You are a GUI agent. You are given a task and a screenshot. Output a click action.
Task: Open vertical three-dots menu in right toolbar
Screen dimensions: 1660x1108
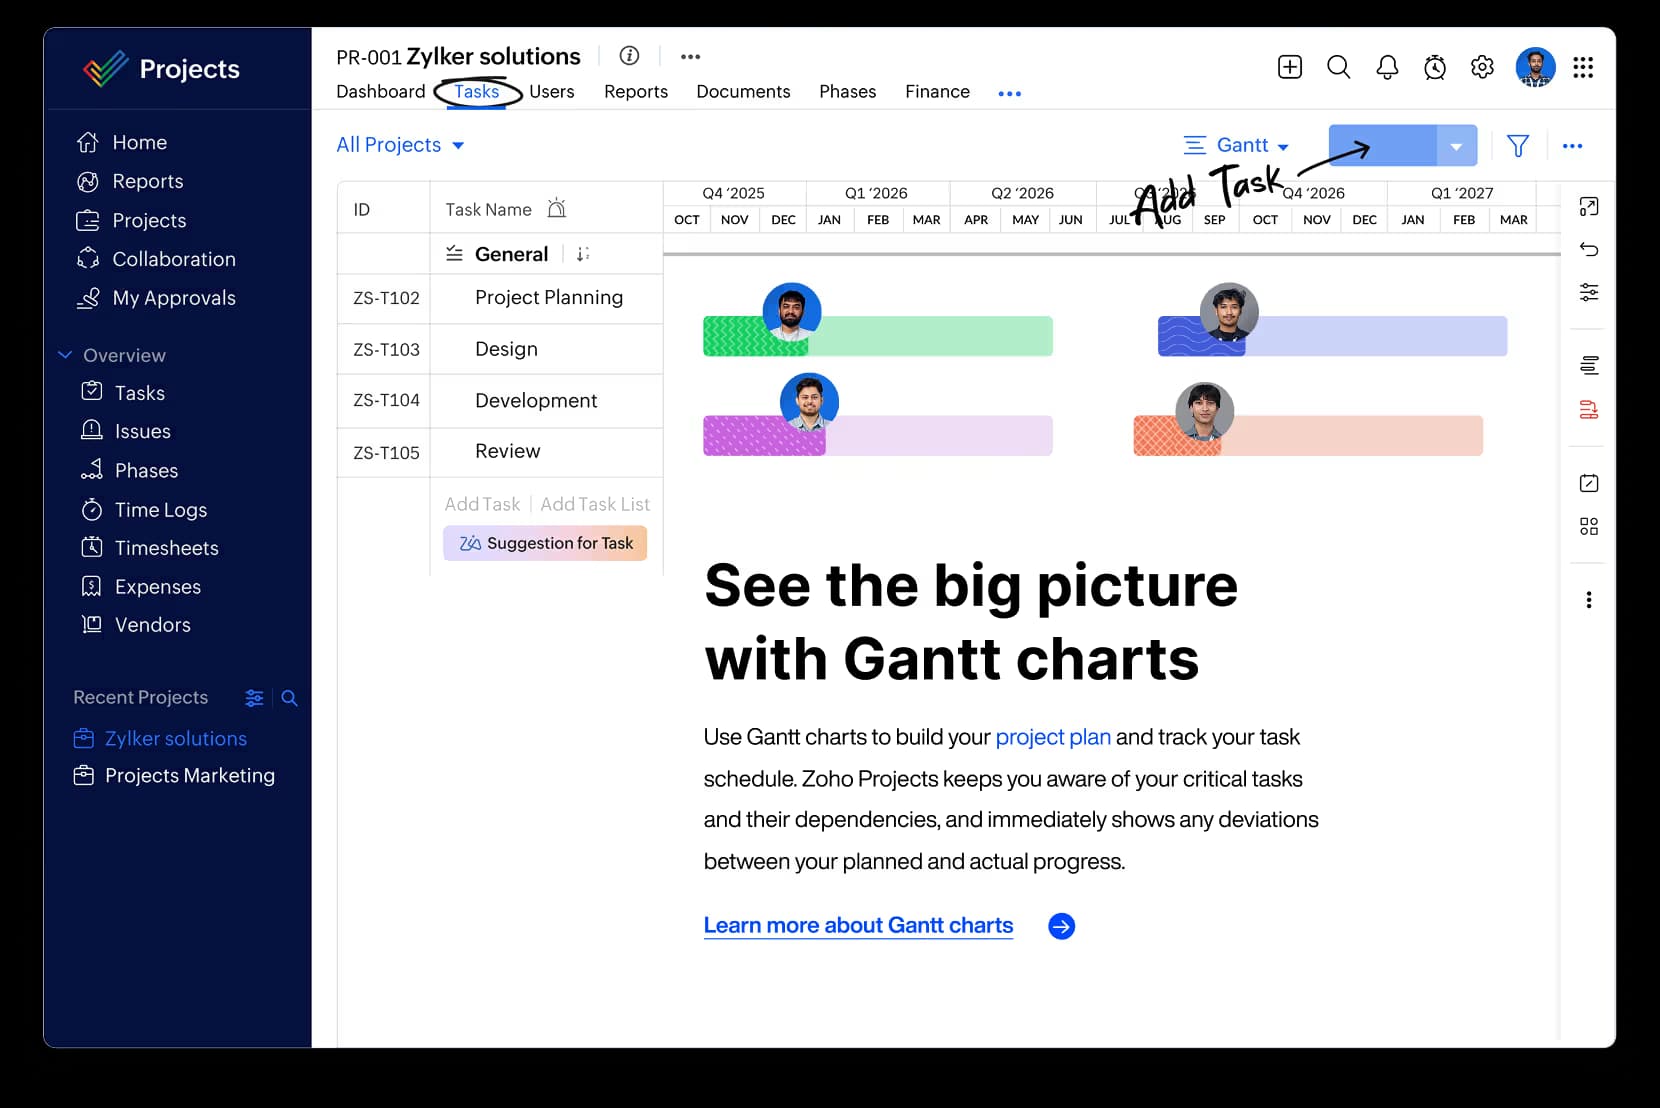[x=1589, y=600]
